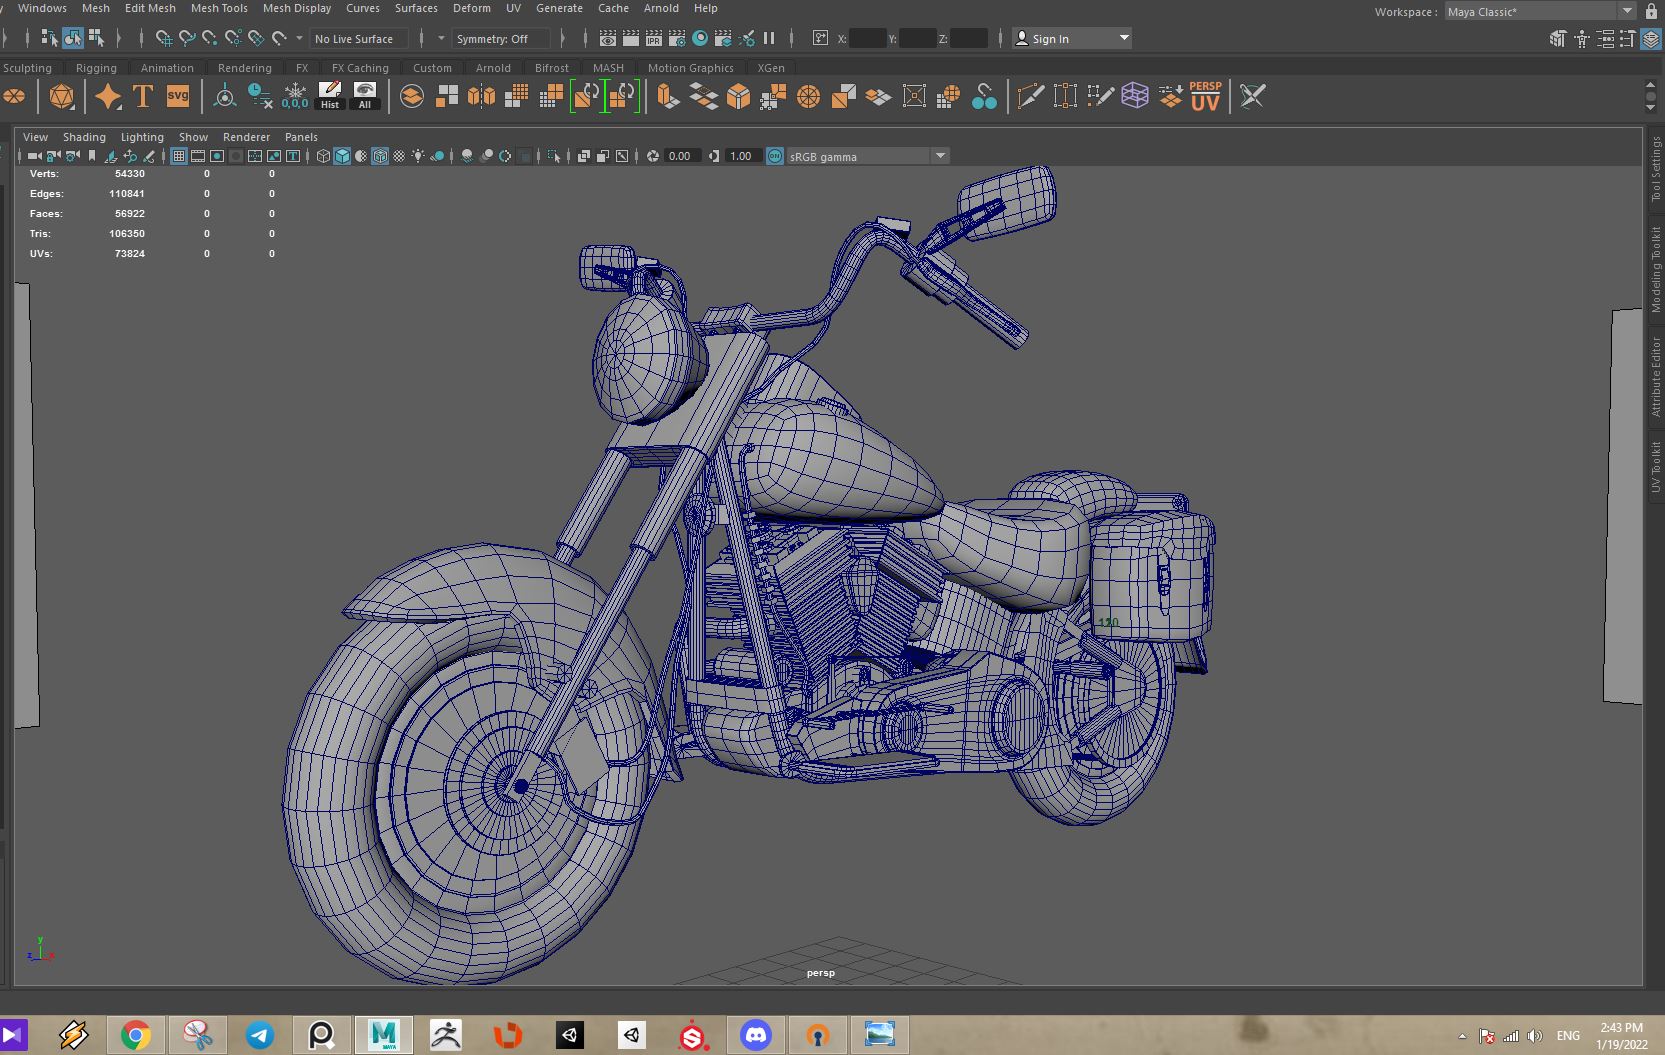Switch to the Rendering menu set tab
Image resolution: width=1665 pixels, height=1055 pixels.
pyautogui.click(x=245, y=68)
